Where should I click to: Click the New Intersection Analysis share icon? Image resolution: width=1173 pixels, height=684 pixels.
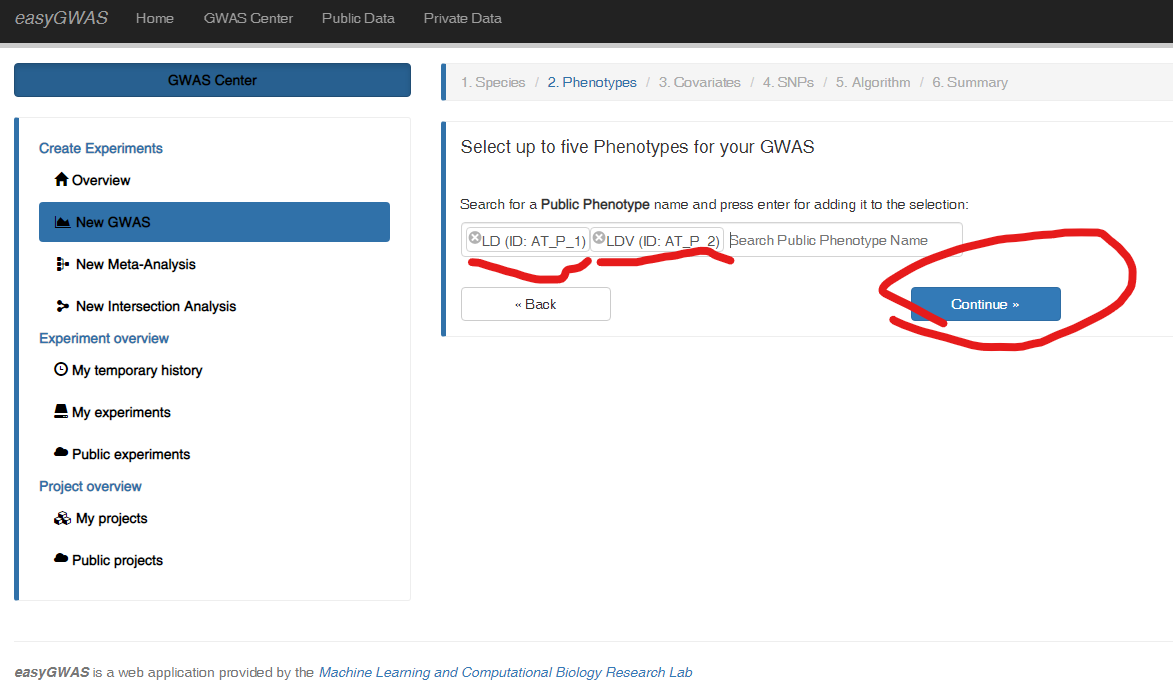pos(62,306)
